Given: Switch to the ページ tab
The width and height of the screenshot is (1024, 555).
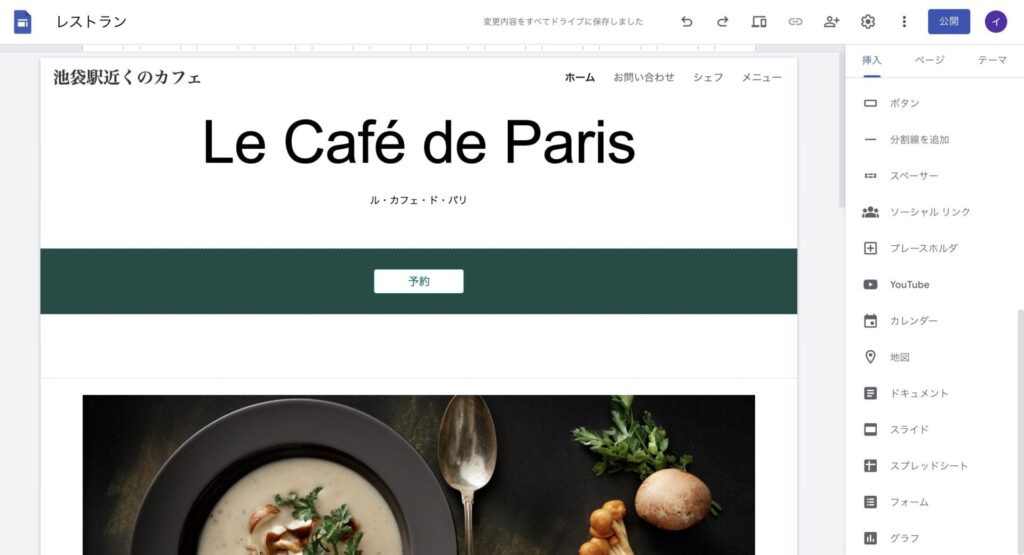Looking at the screenshot, I should (x=929, y=60).
